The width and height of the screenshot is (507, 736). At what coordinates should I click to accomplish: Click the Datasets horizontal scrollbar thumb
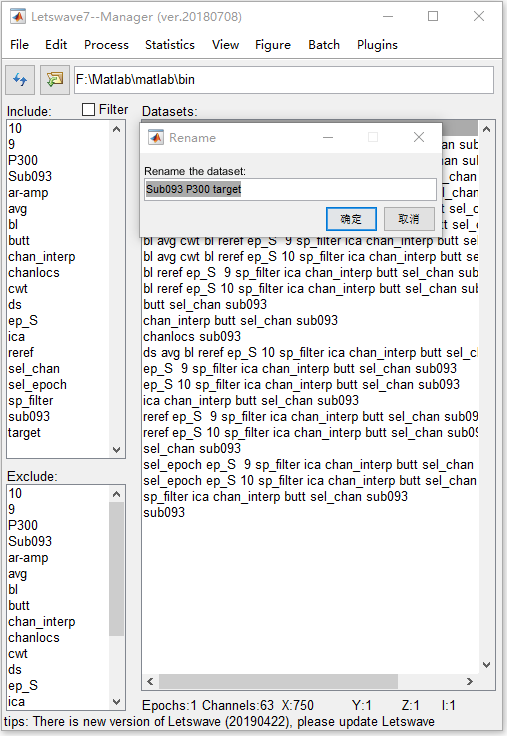coord(278,681)
